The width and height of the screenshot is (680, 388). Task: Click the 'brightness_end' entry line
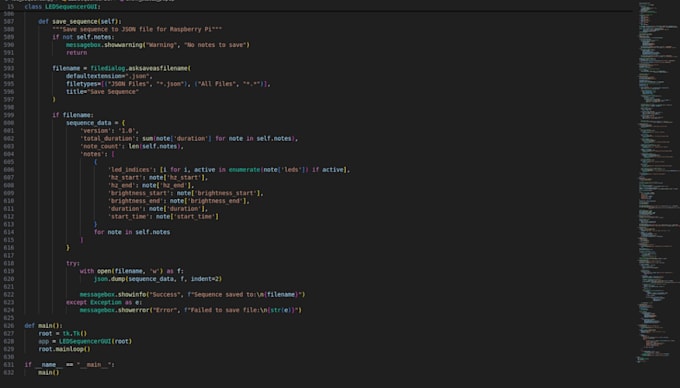[x=179, y=201]
